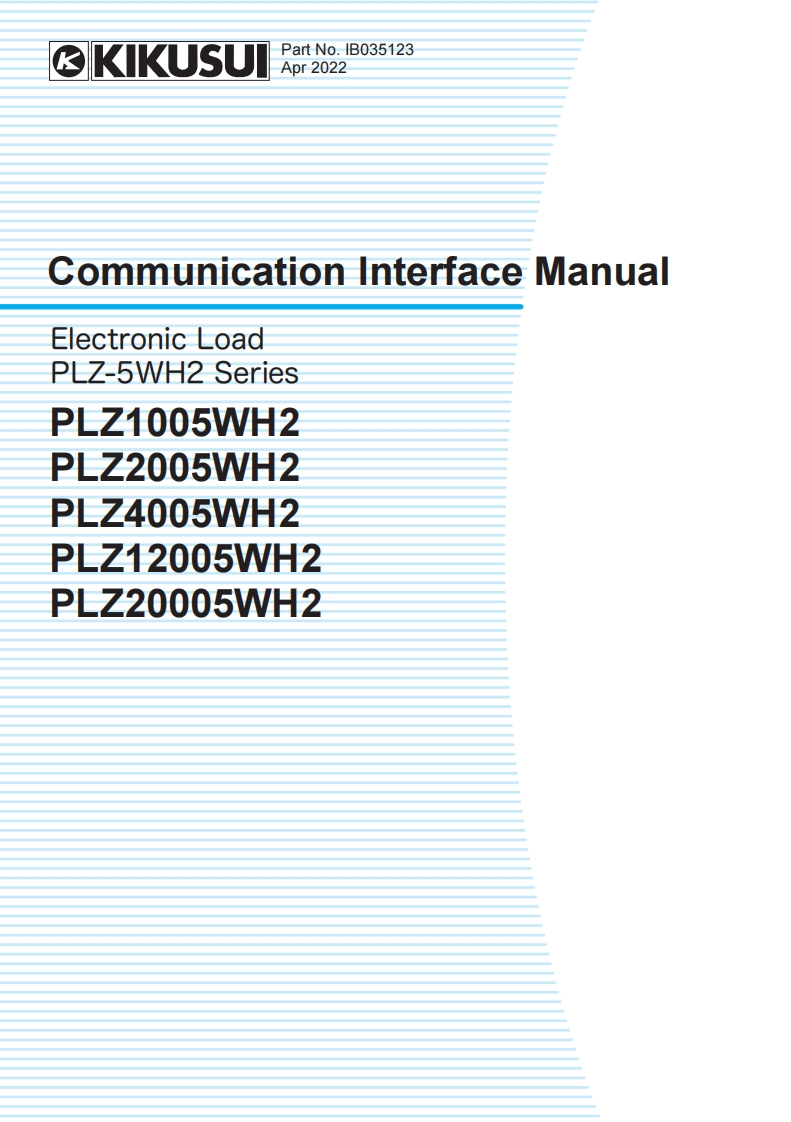The image size is (791, 1122).
Task: Select the PLZ4005WH2 model name
Action: (175, 514)
